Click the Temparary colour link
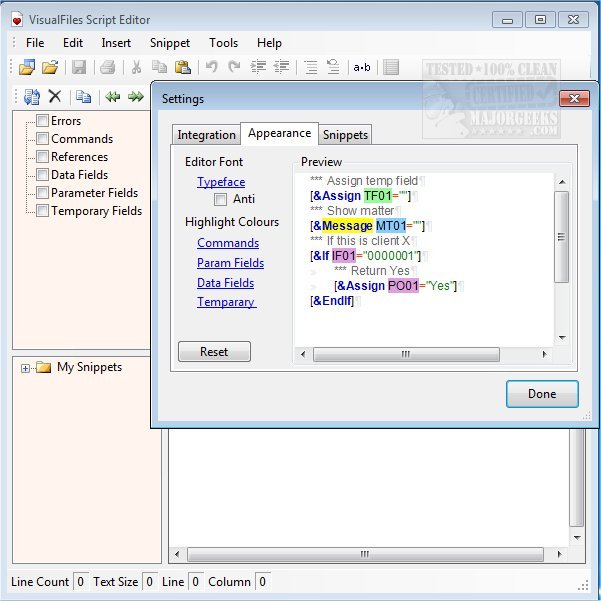 coord(226,302)
